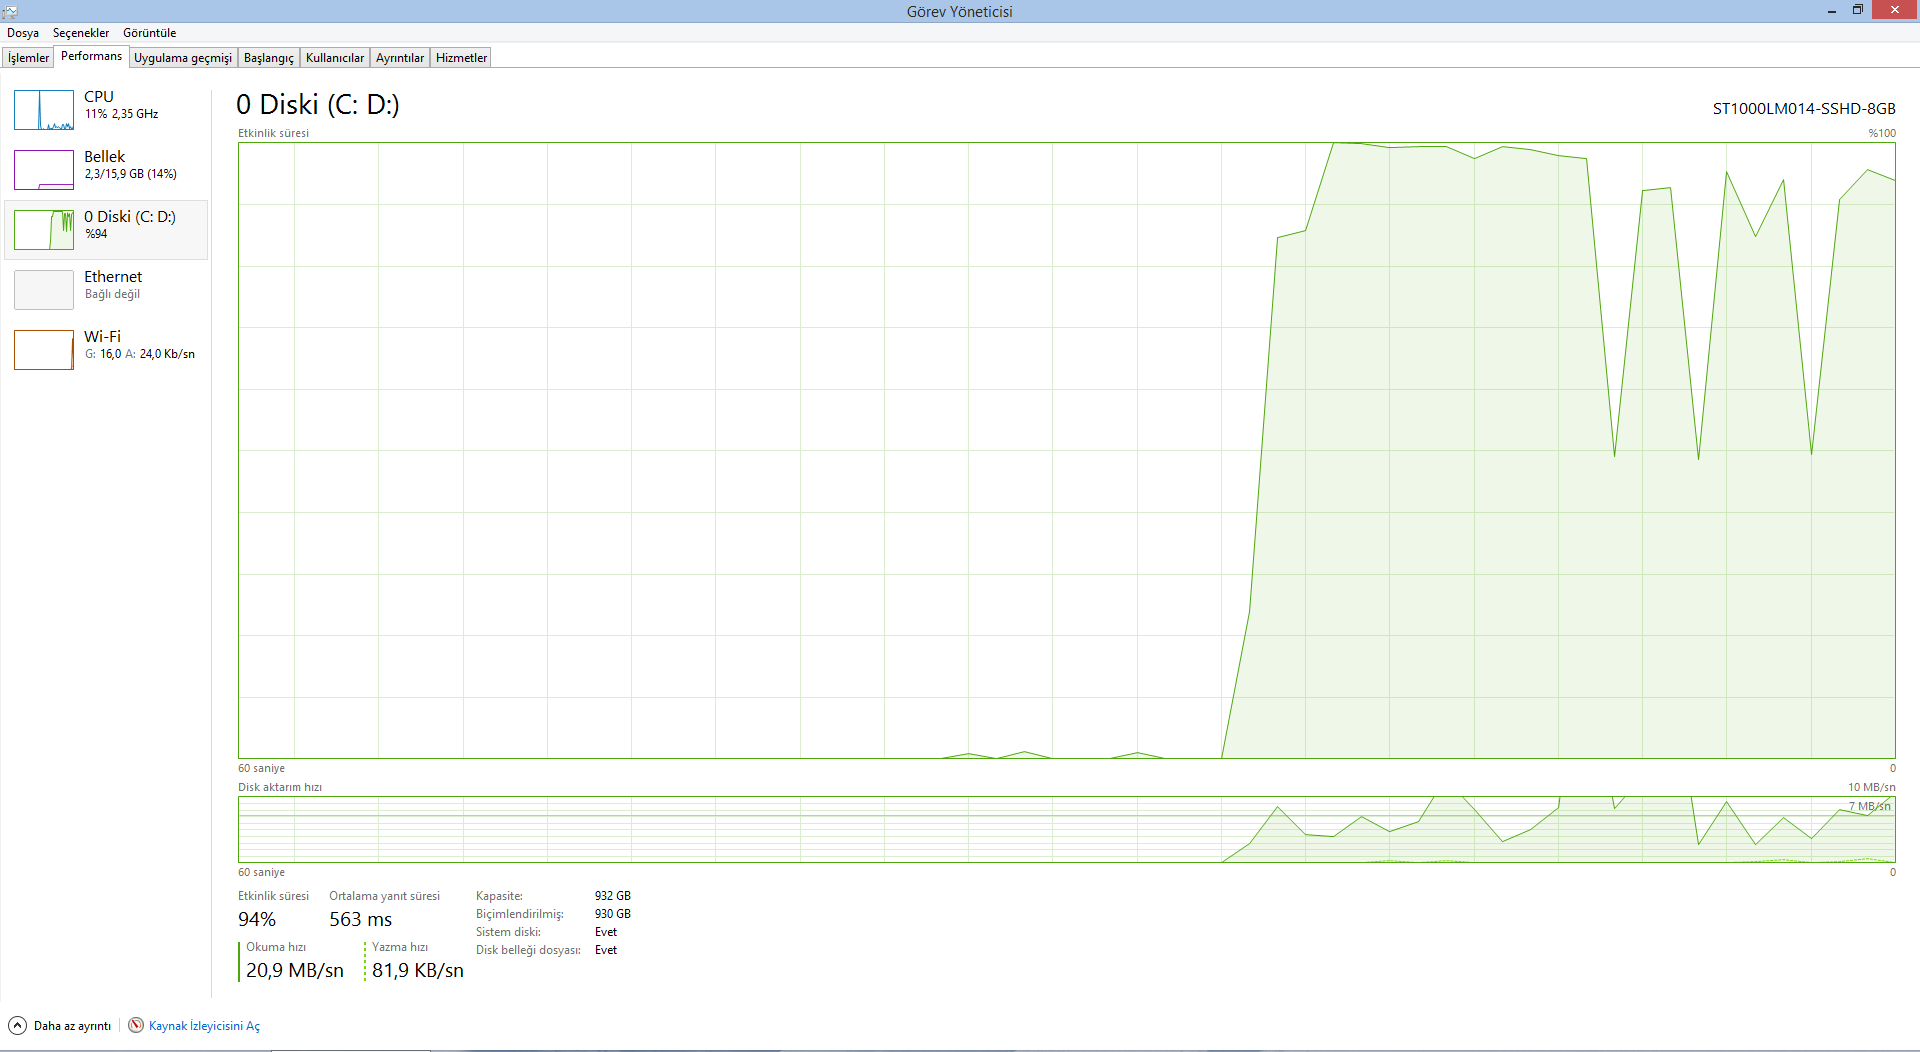The height and width of the screenshot is (1052, 1920).
Task: Click the Wi-Fi label in sidebar
Action: coord(102,337)
